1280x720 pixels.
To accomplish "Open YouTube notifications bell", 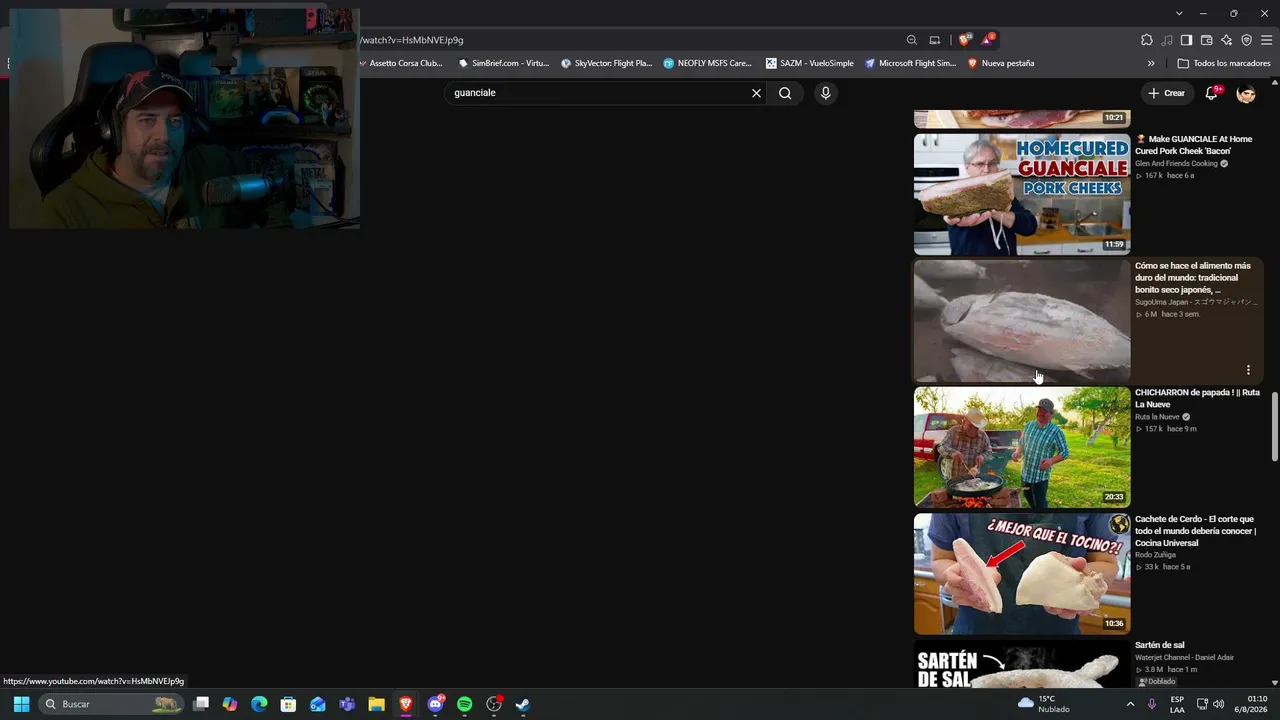I will tap(1211, 93).
